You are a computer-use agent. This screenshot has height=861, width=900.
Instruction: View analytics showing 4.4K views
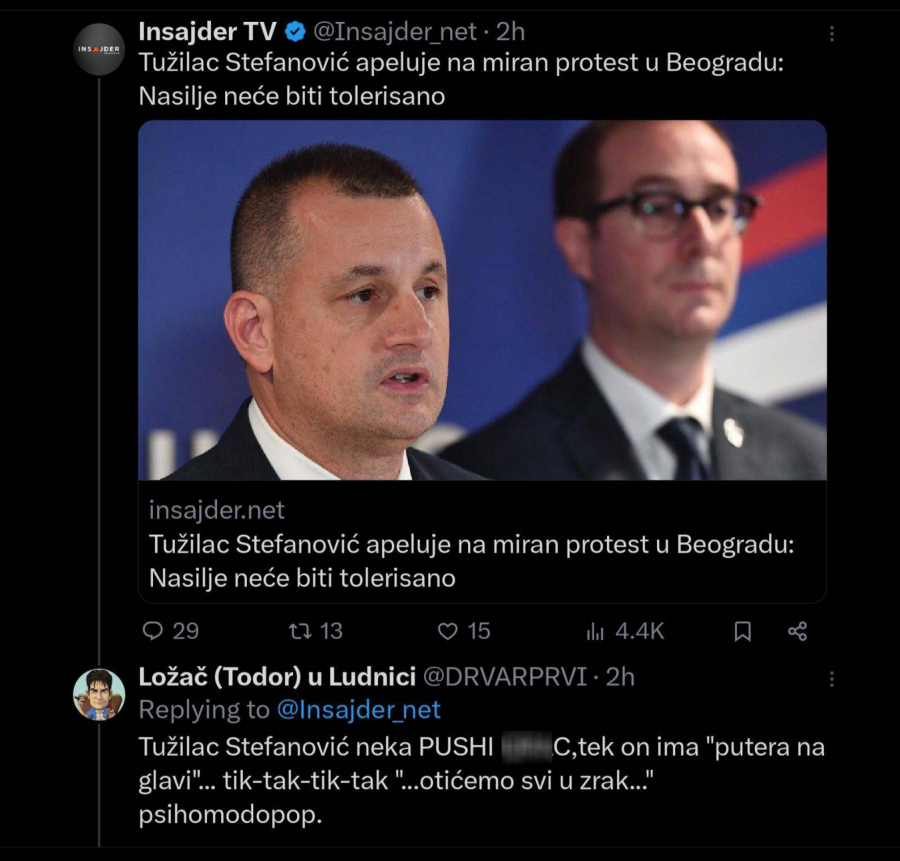click(x=625, y=631)
